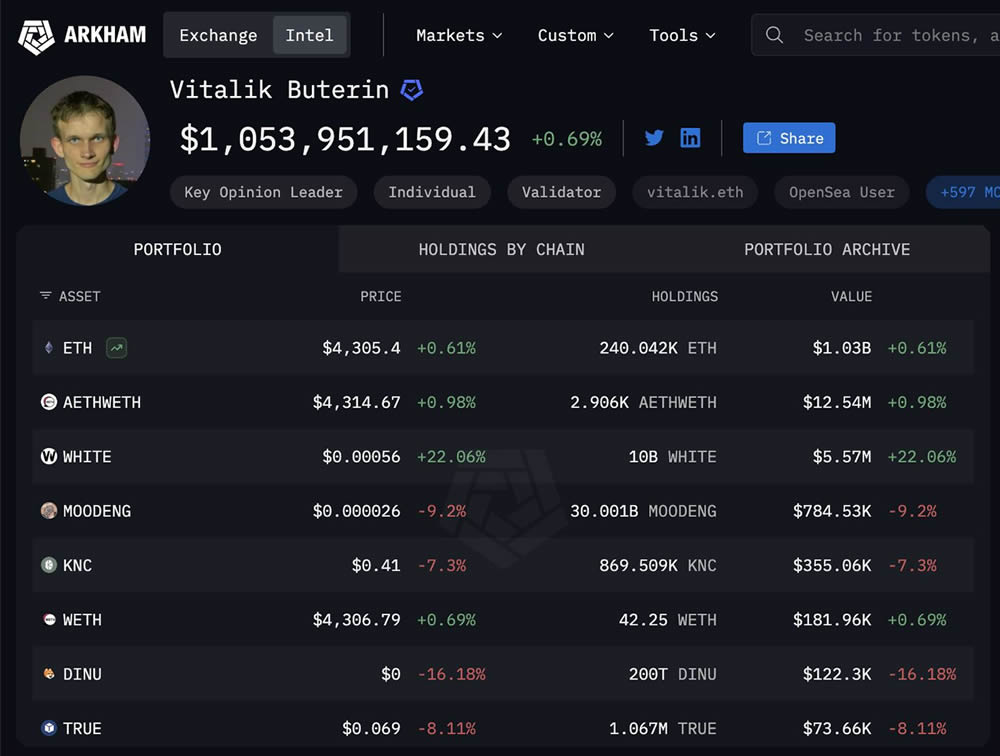Viewport: 1000px width, 756px height.
Task: Click the AETHWETH token icon
Action: (x=48, y=402)
